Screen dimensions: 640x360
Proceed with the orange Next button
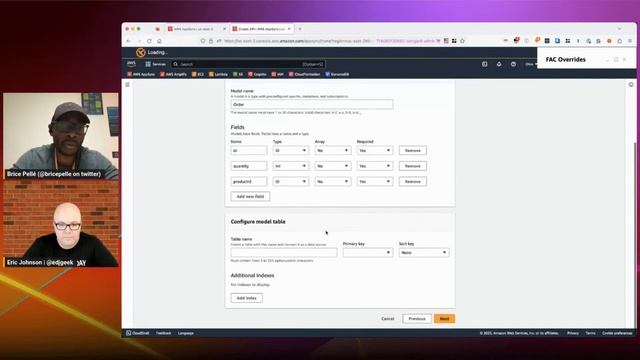[x=444, y=319]
